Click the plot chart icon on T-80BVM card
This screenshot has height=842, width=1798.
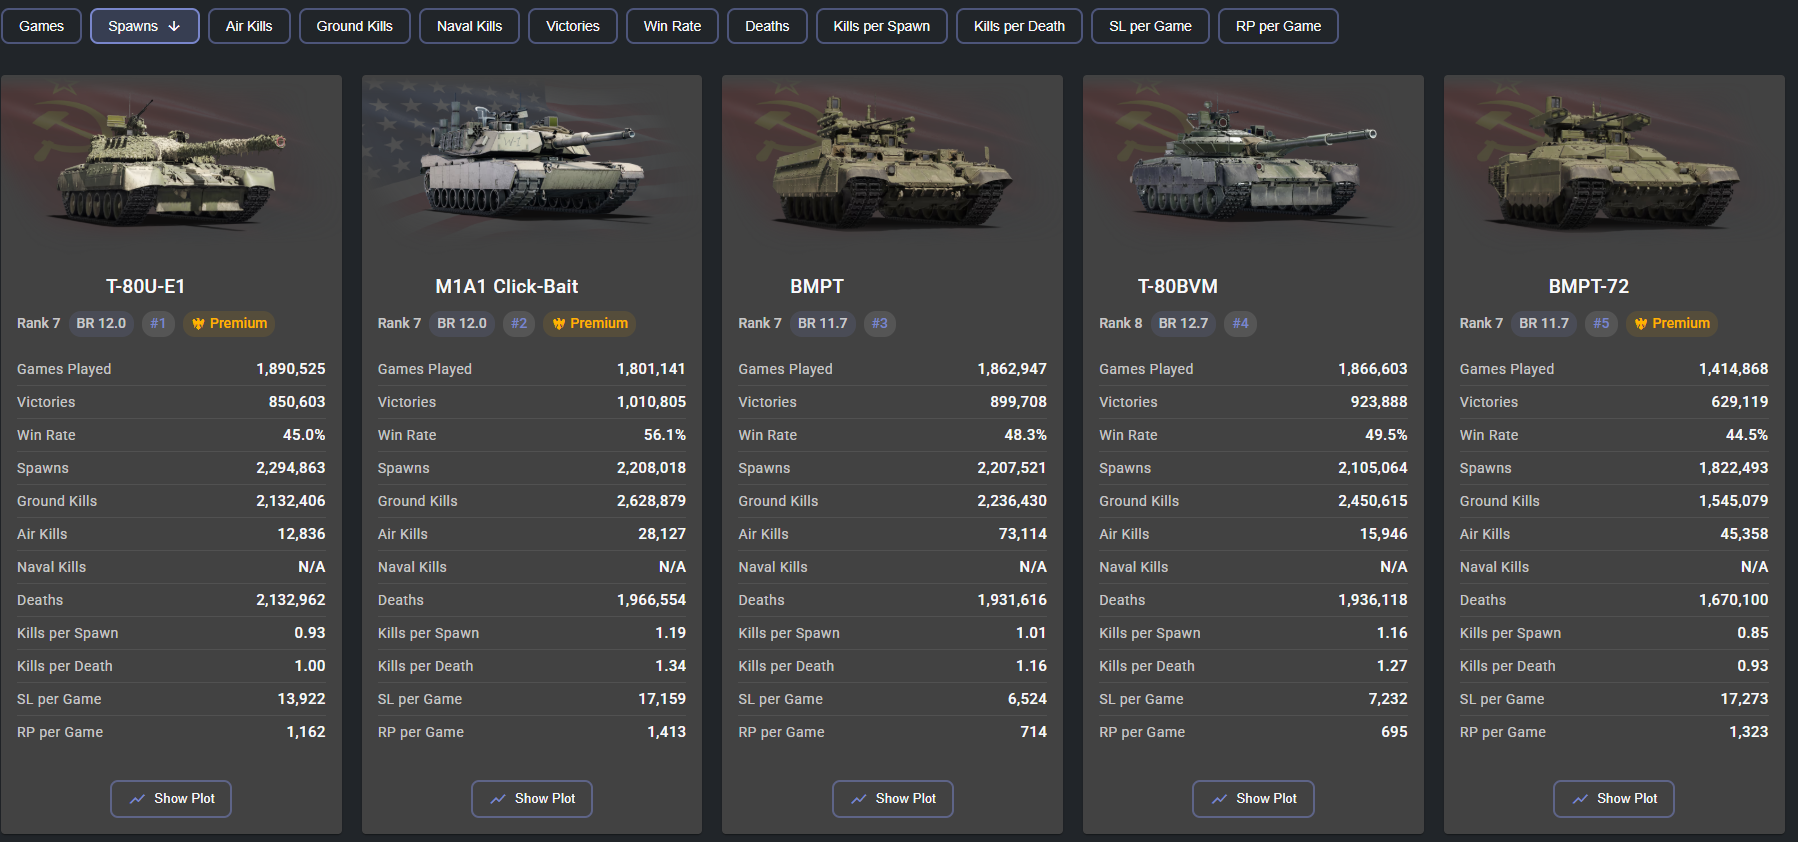1219,799
